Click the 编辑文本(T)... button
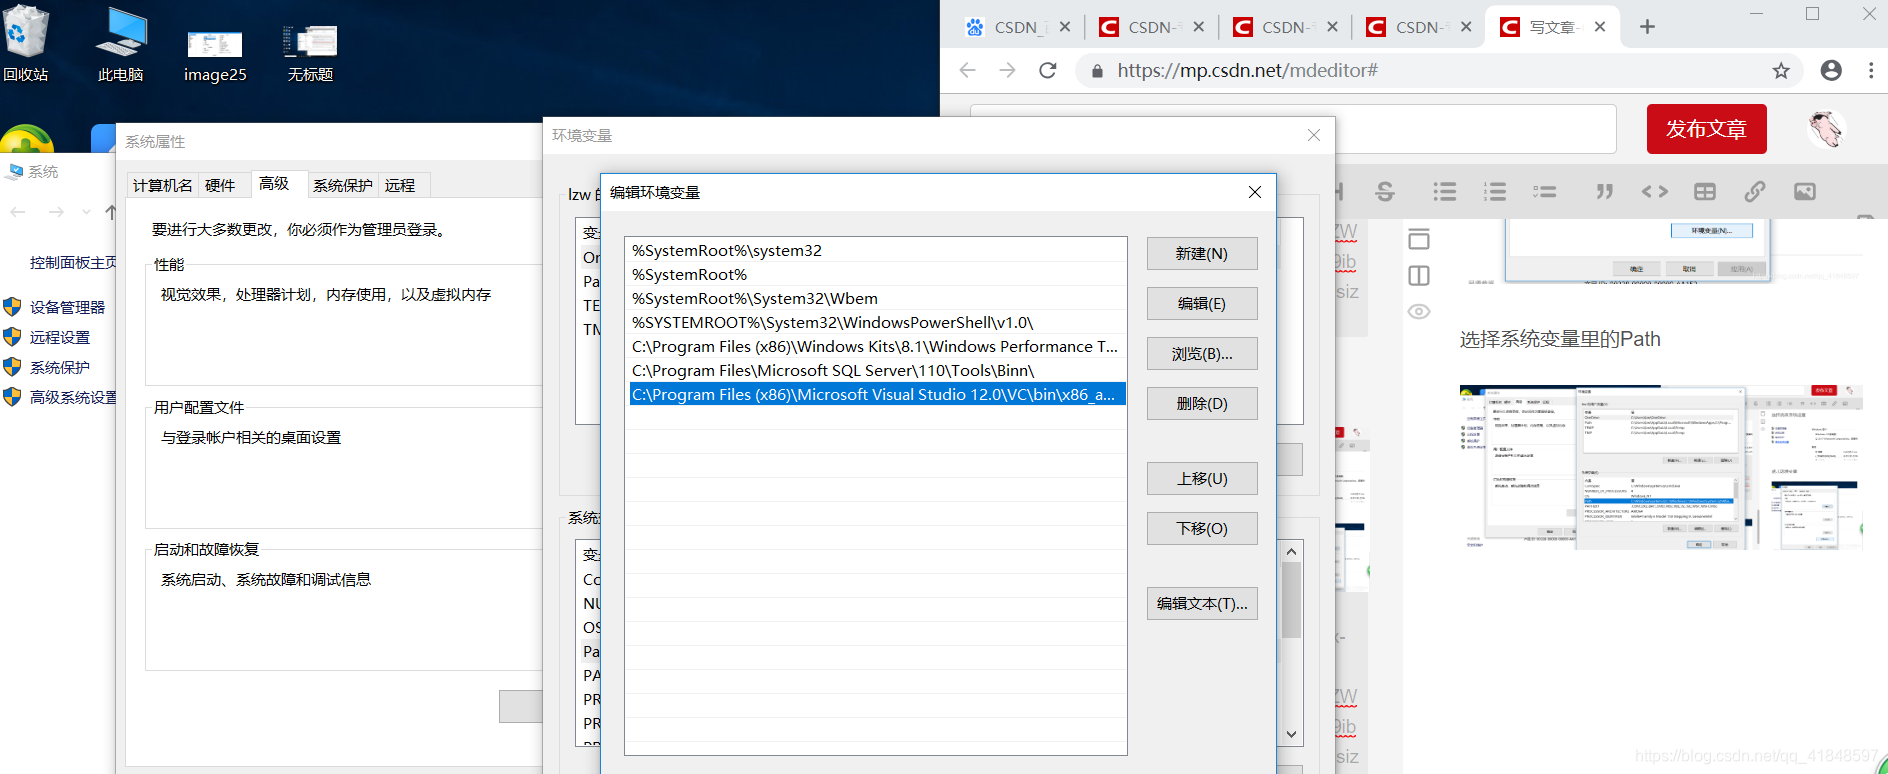The width and height of the screenshot is (1888, 774). pos(1202,604)
